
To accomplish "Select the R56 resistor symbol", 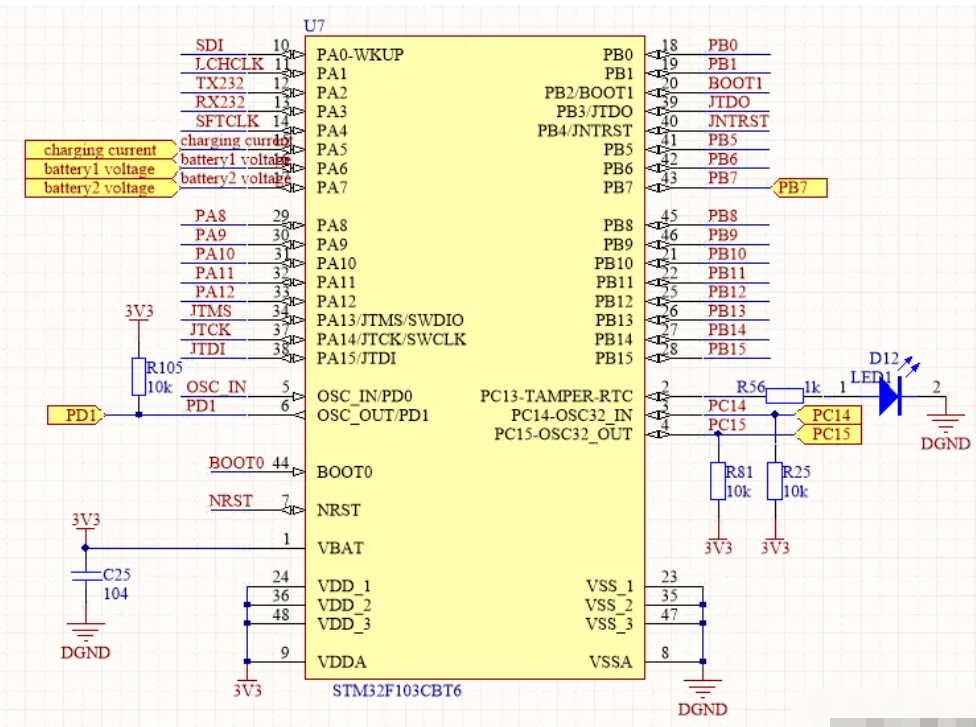I will [x=784, y=396].
